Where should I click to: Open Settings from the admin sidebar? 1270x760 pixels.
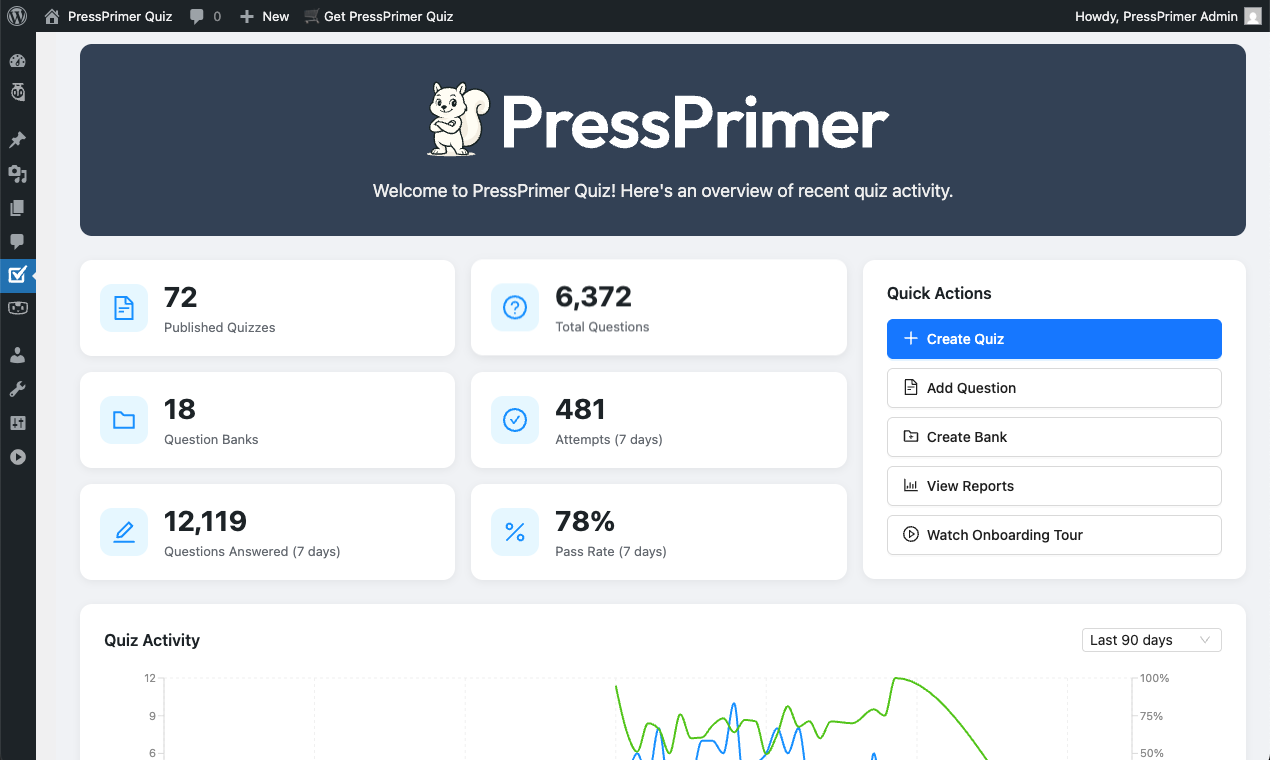[x=17, y=422]
